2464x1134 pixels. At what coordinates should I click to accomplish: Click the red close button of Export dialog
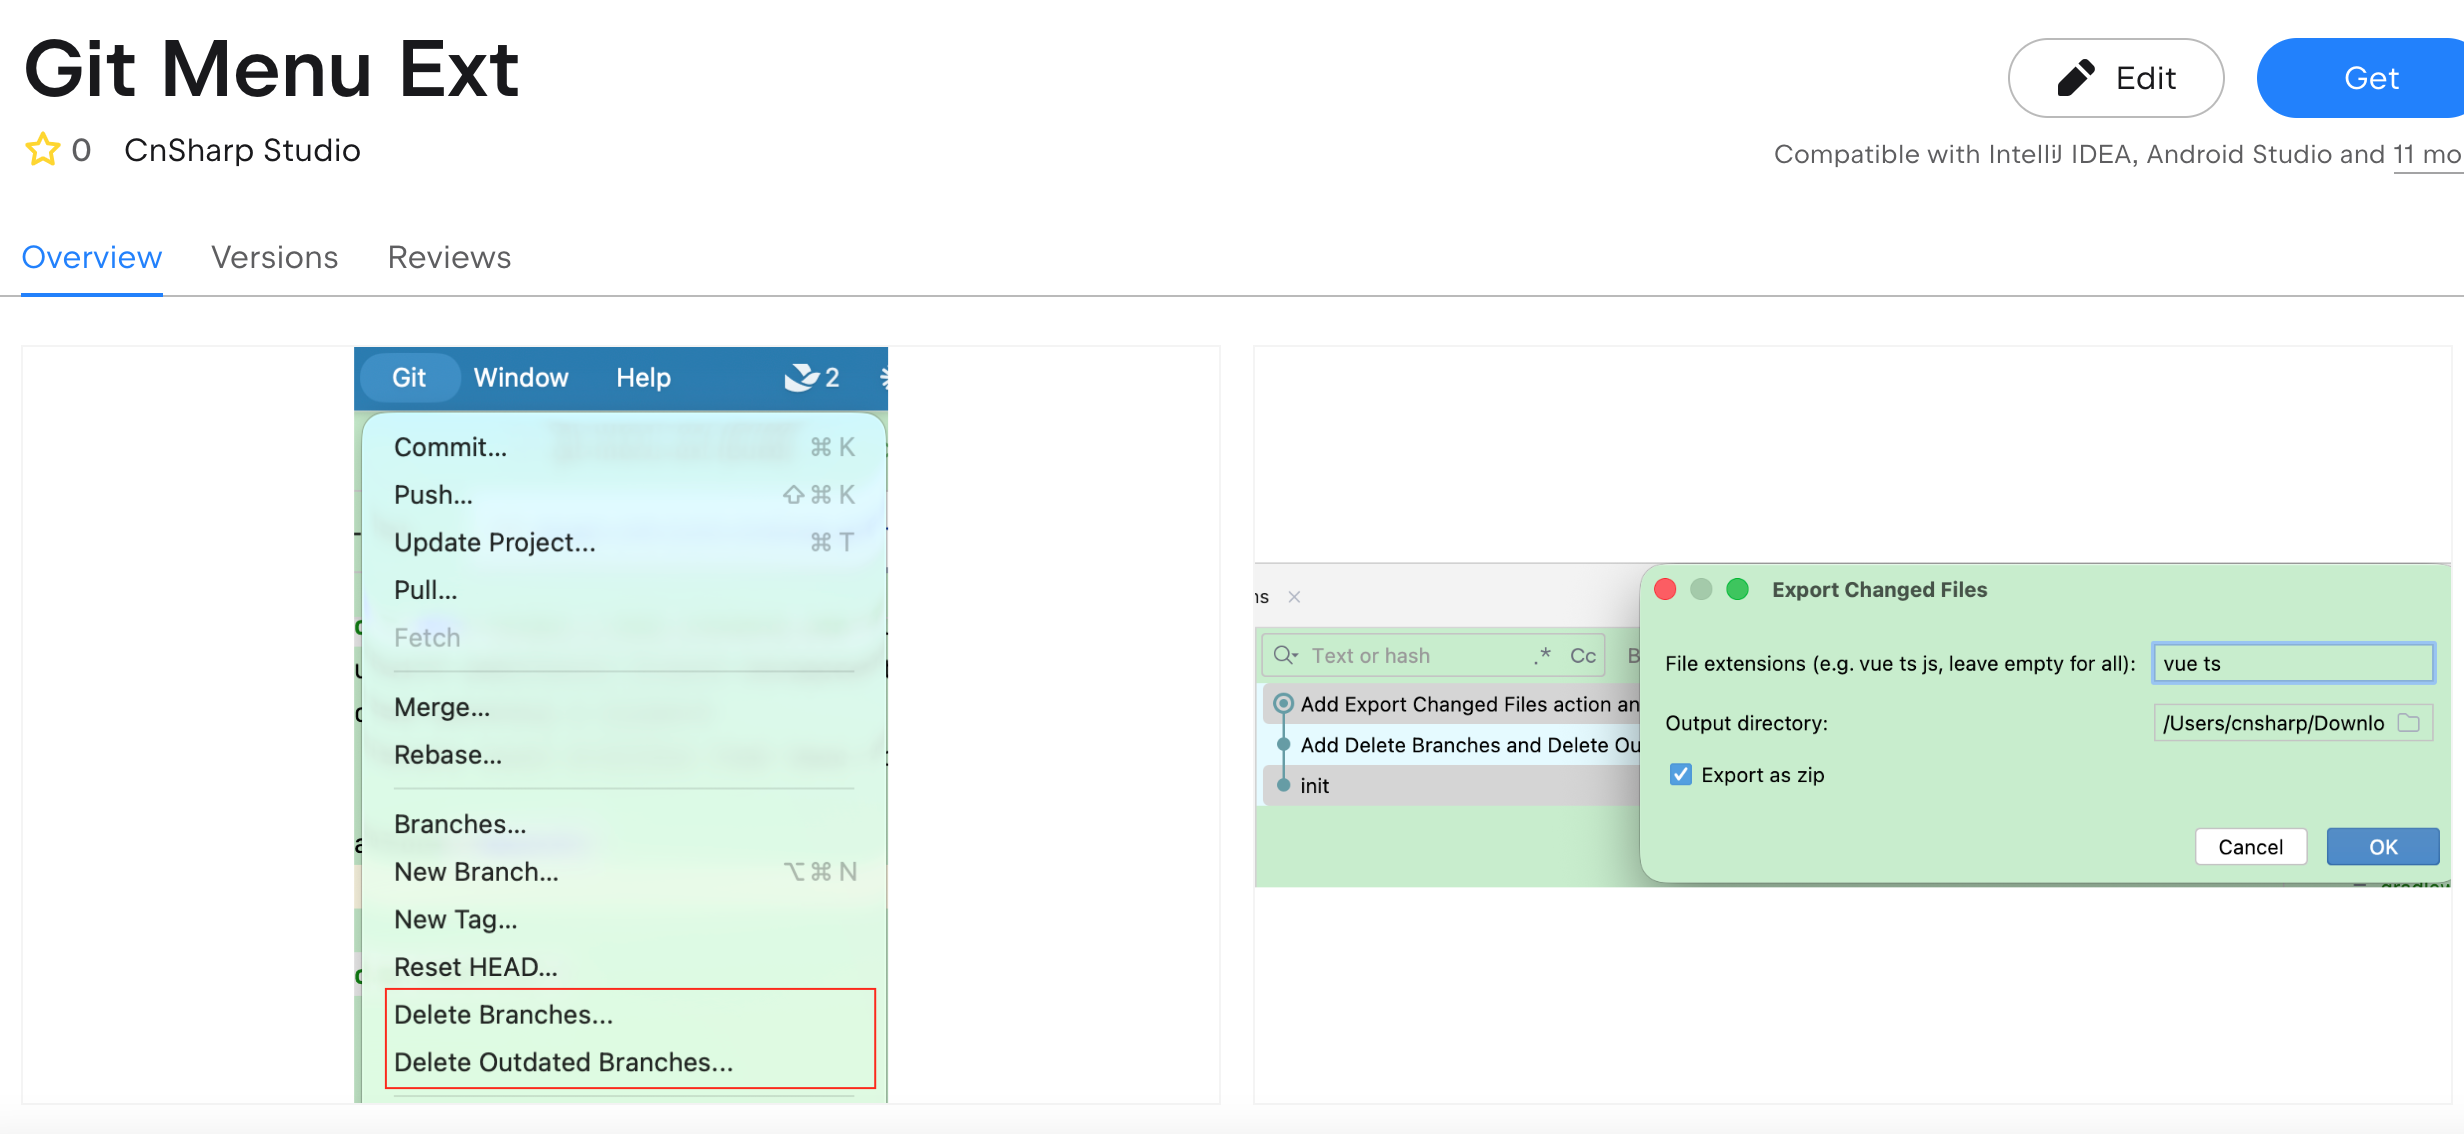[x=1665, y=589]
